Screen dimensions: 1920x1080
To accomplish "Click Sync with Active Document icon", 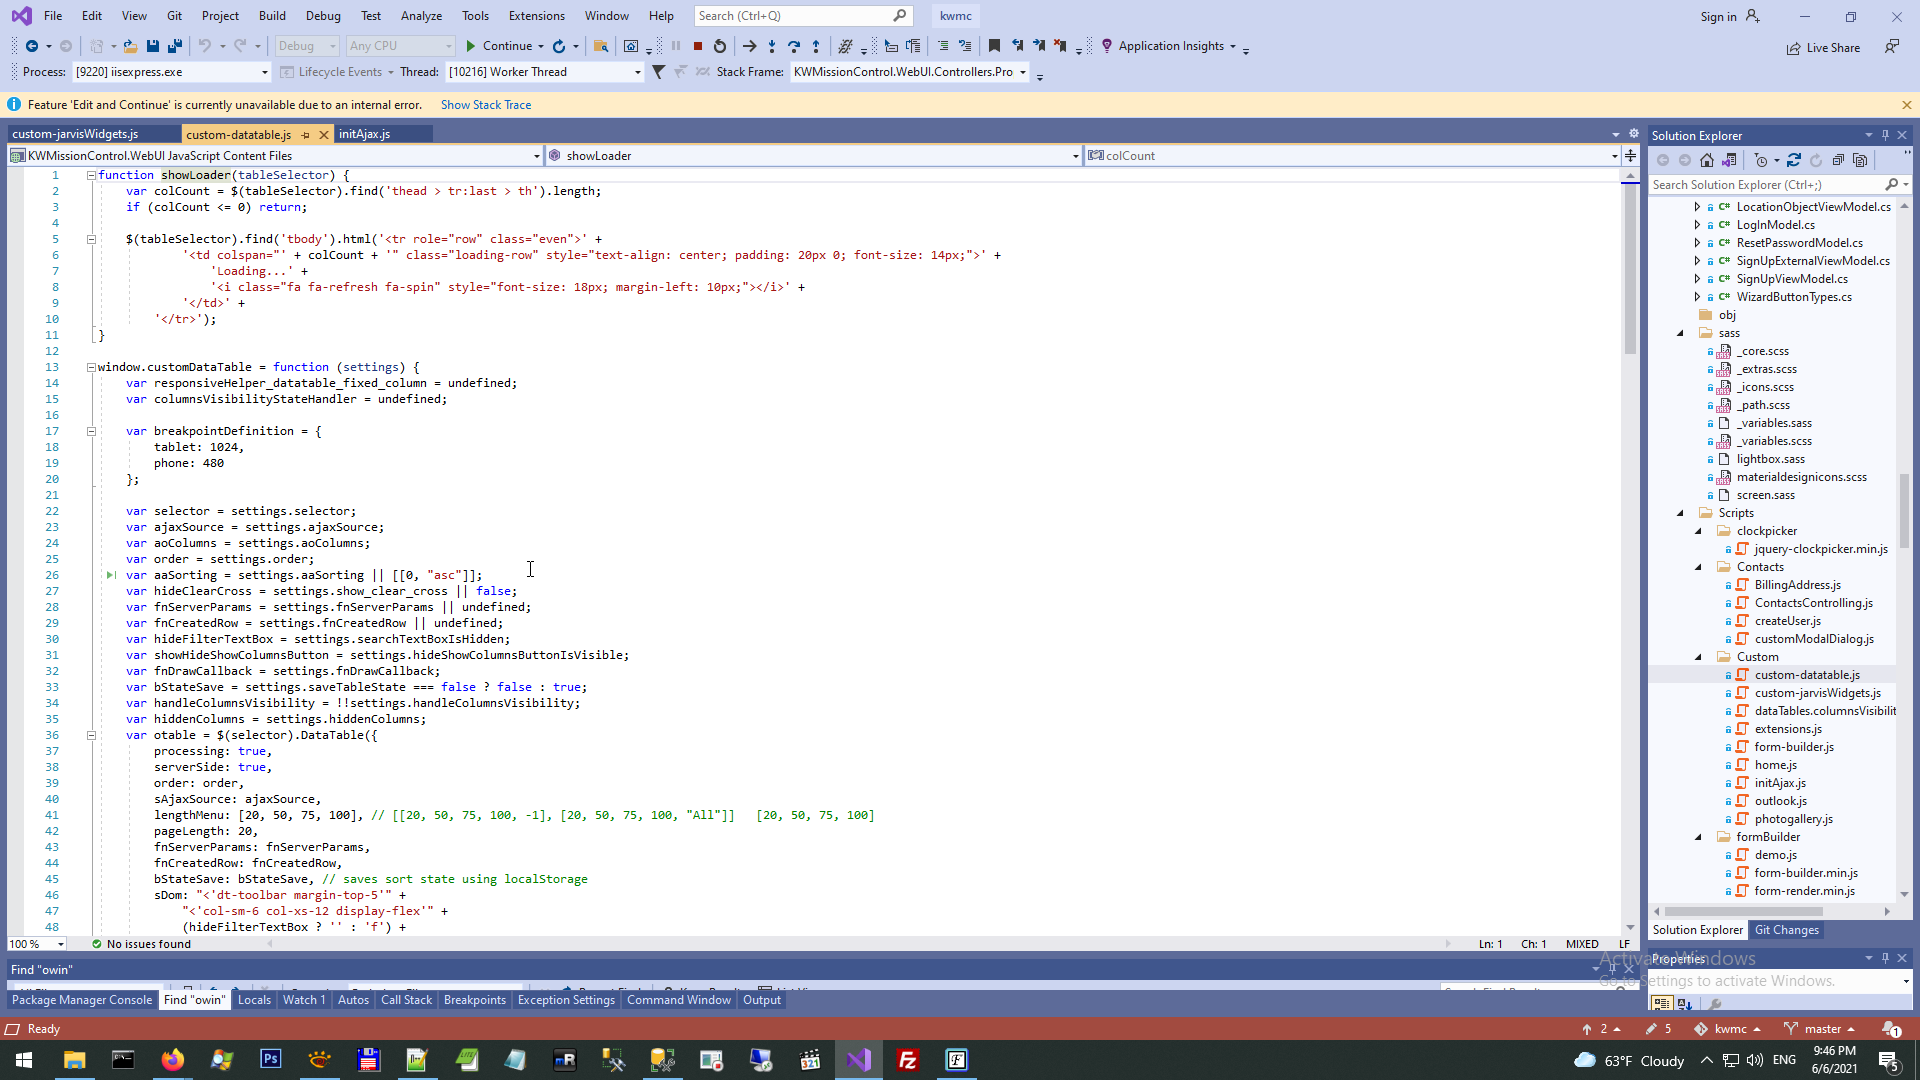I will (1794, 160).
